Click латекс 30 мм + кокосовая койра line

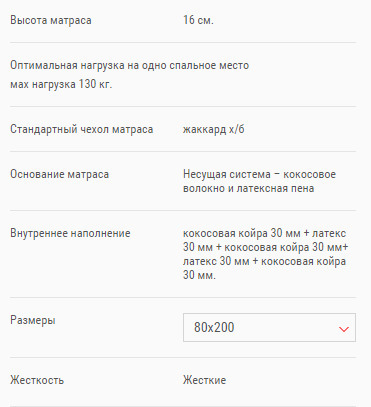[264, 261]
